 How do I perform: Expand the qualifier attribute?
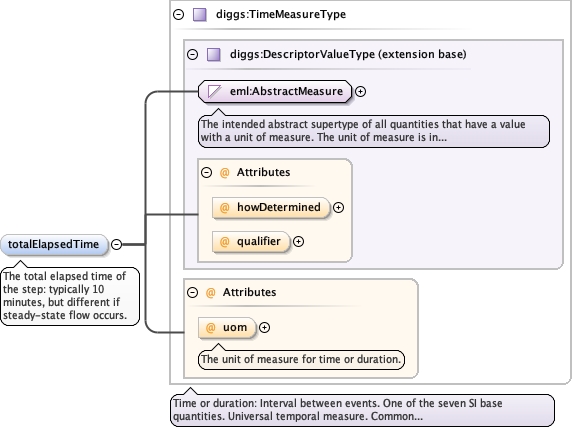(x=299, y=241)
